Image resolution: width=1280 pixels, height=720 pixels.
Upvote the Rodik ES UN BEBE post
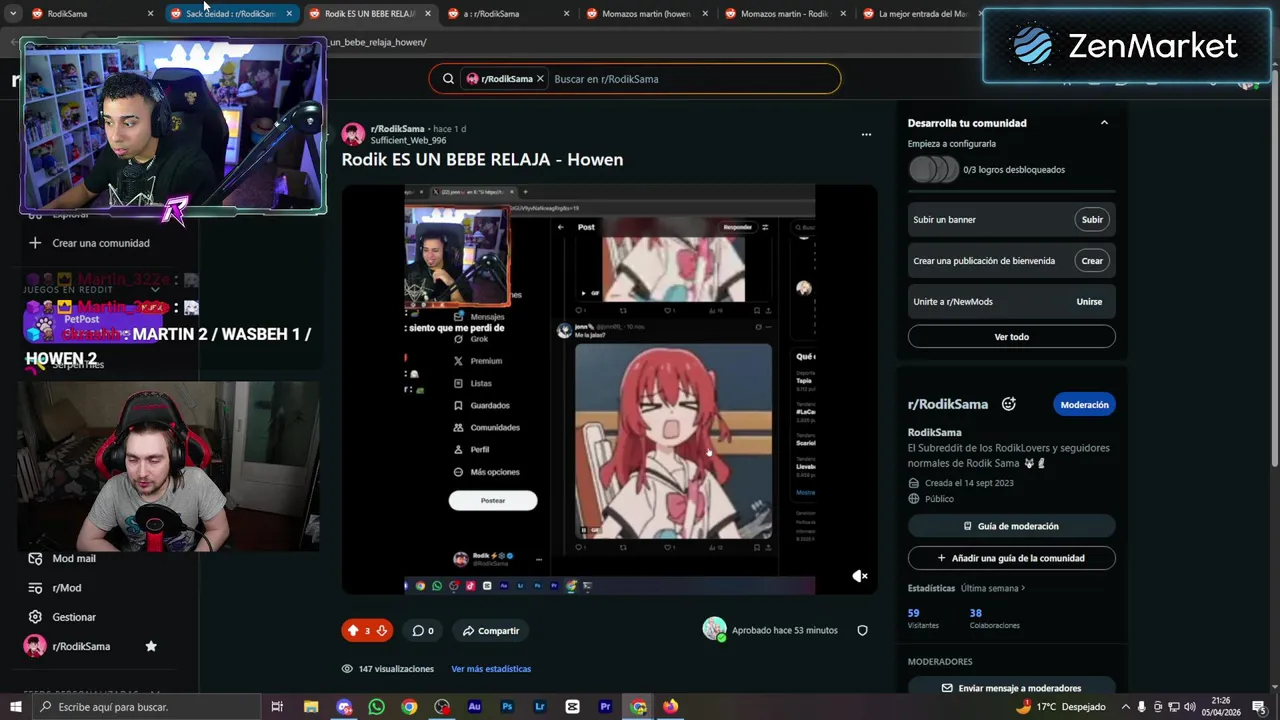coord(353,630)
